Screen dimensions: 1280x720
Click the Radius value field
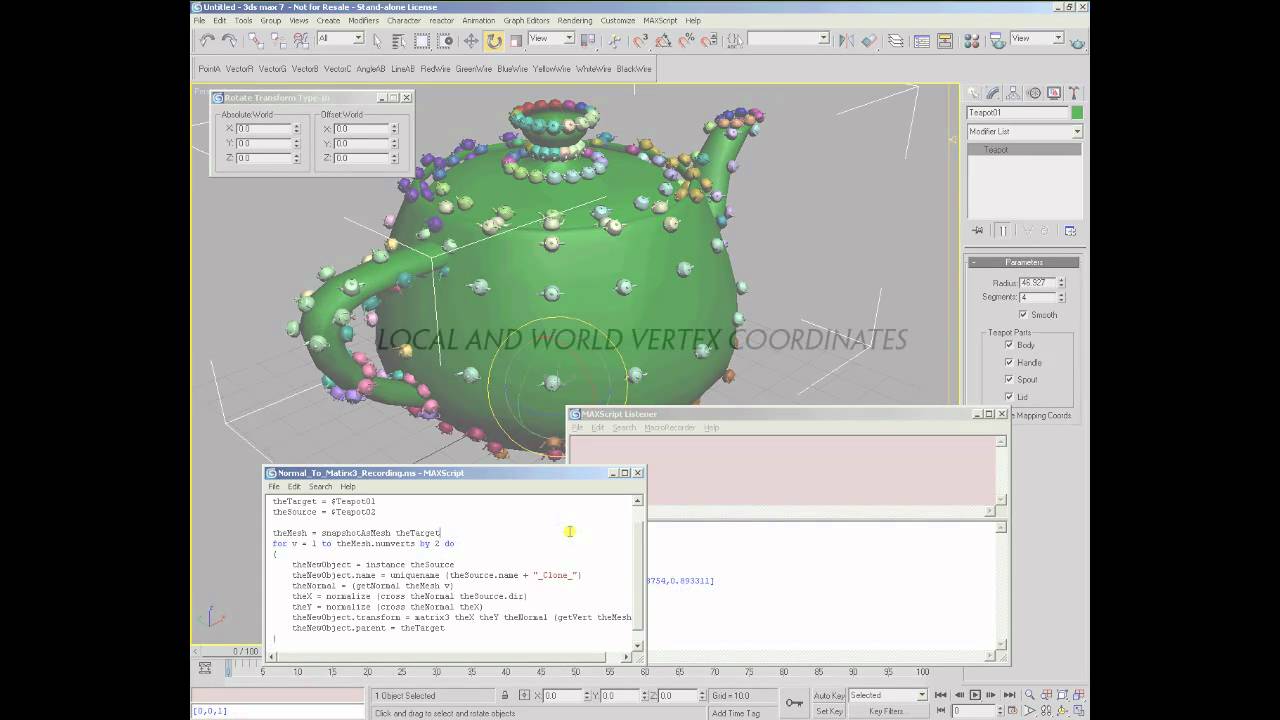tap(1037, 283)
